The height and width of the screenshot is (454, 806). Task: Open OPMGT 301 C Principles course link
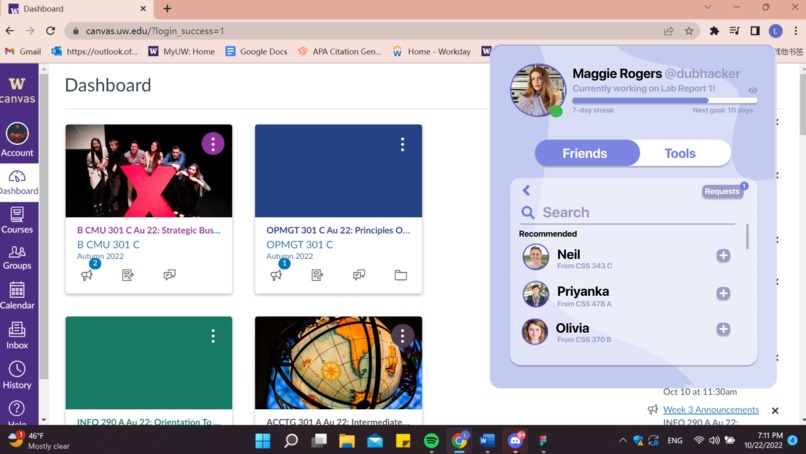(338, 230)
